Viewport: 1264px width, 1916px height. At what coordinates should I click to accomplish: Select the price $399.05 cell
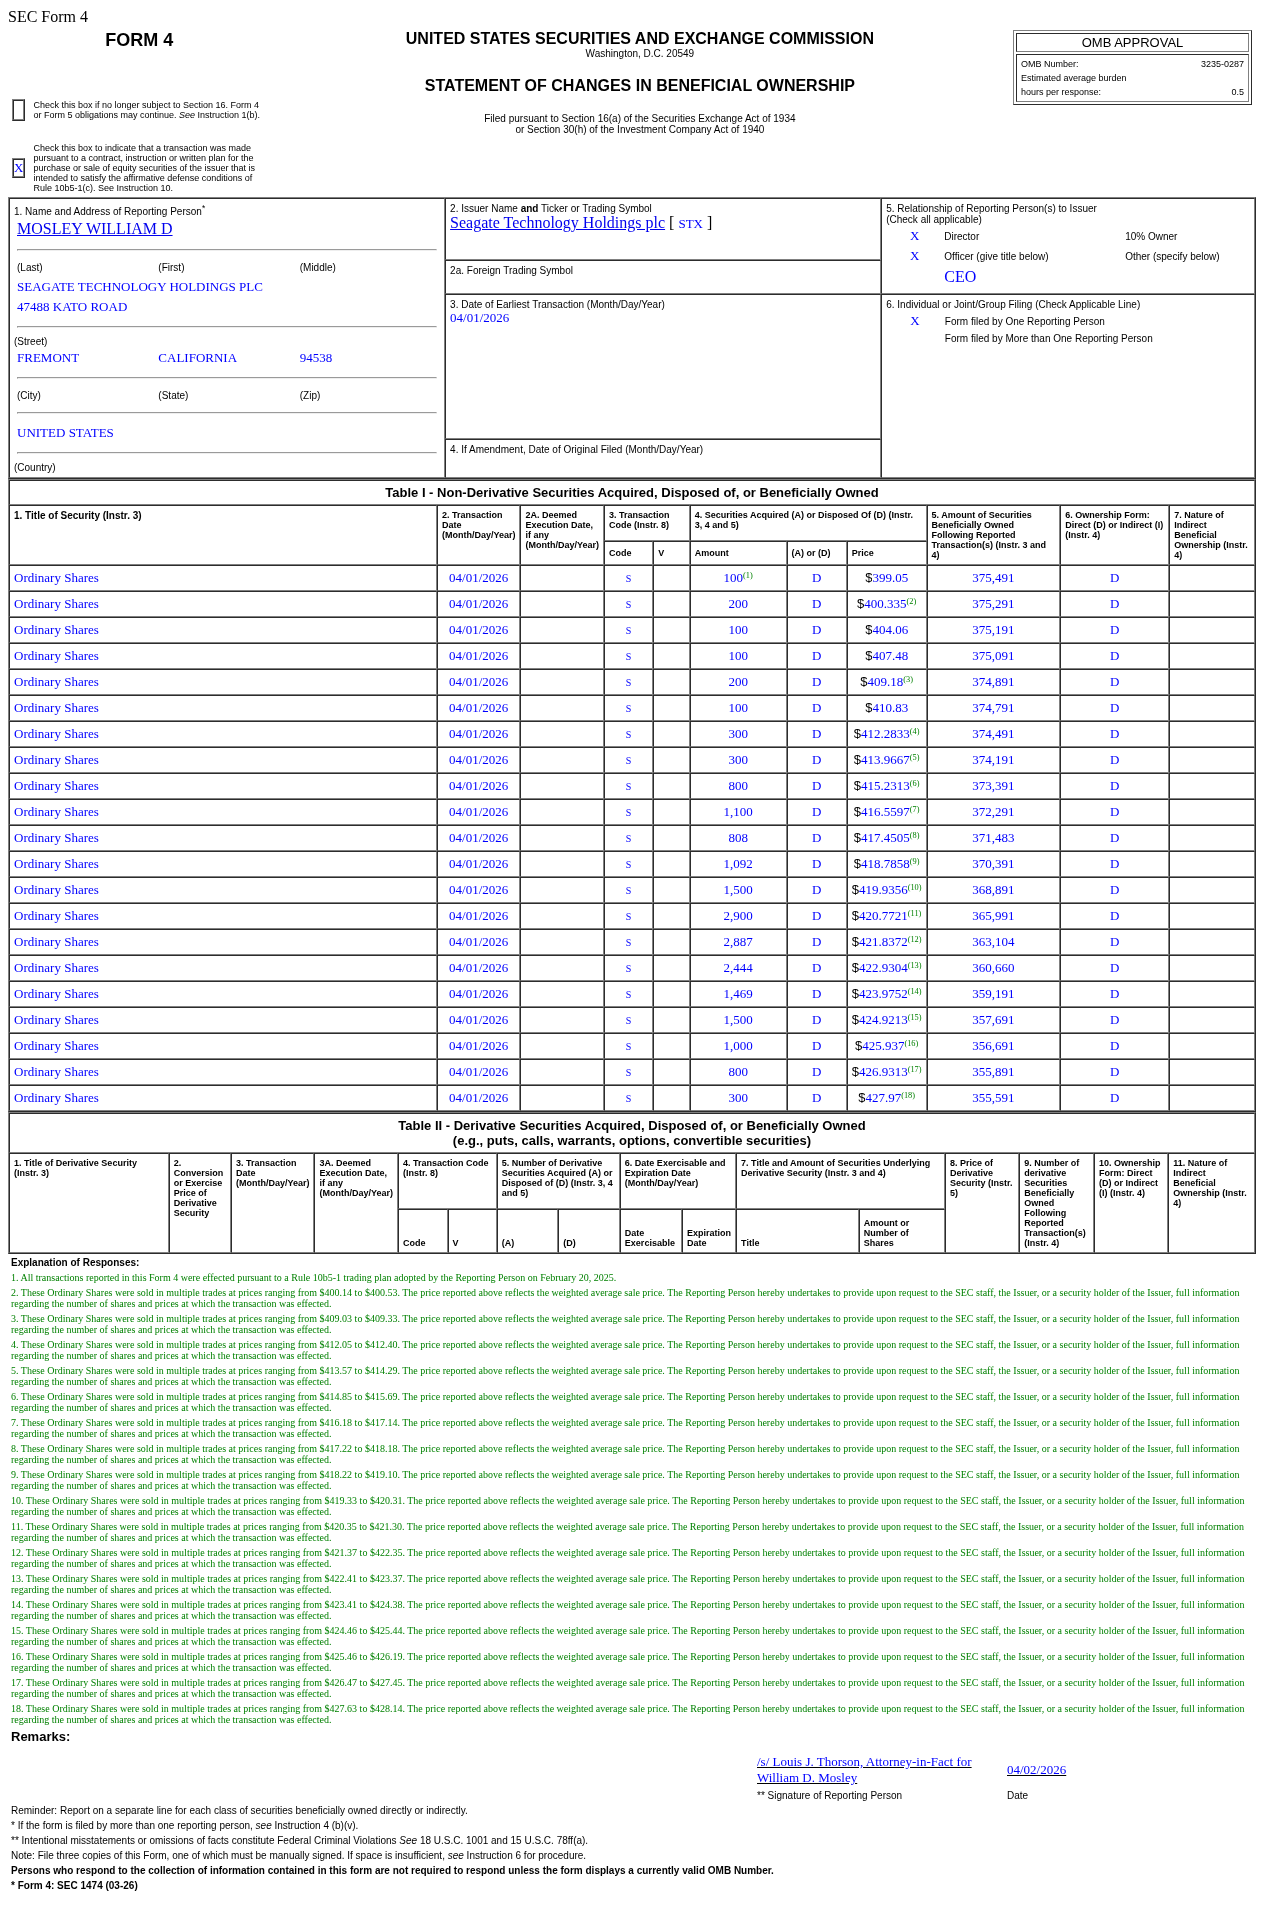[887, 578]
